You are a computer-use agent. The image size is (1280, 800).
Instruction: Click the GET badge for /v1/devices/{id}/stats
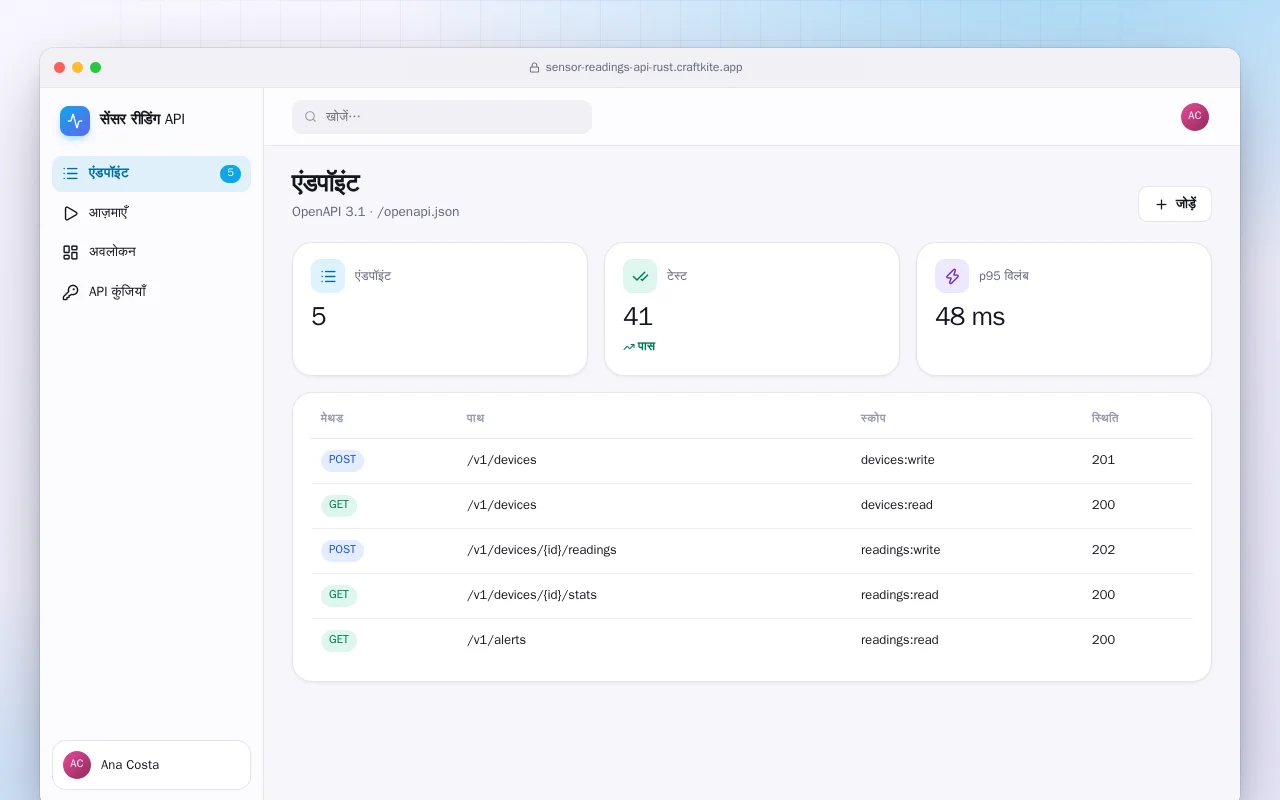pos(339,596)
